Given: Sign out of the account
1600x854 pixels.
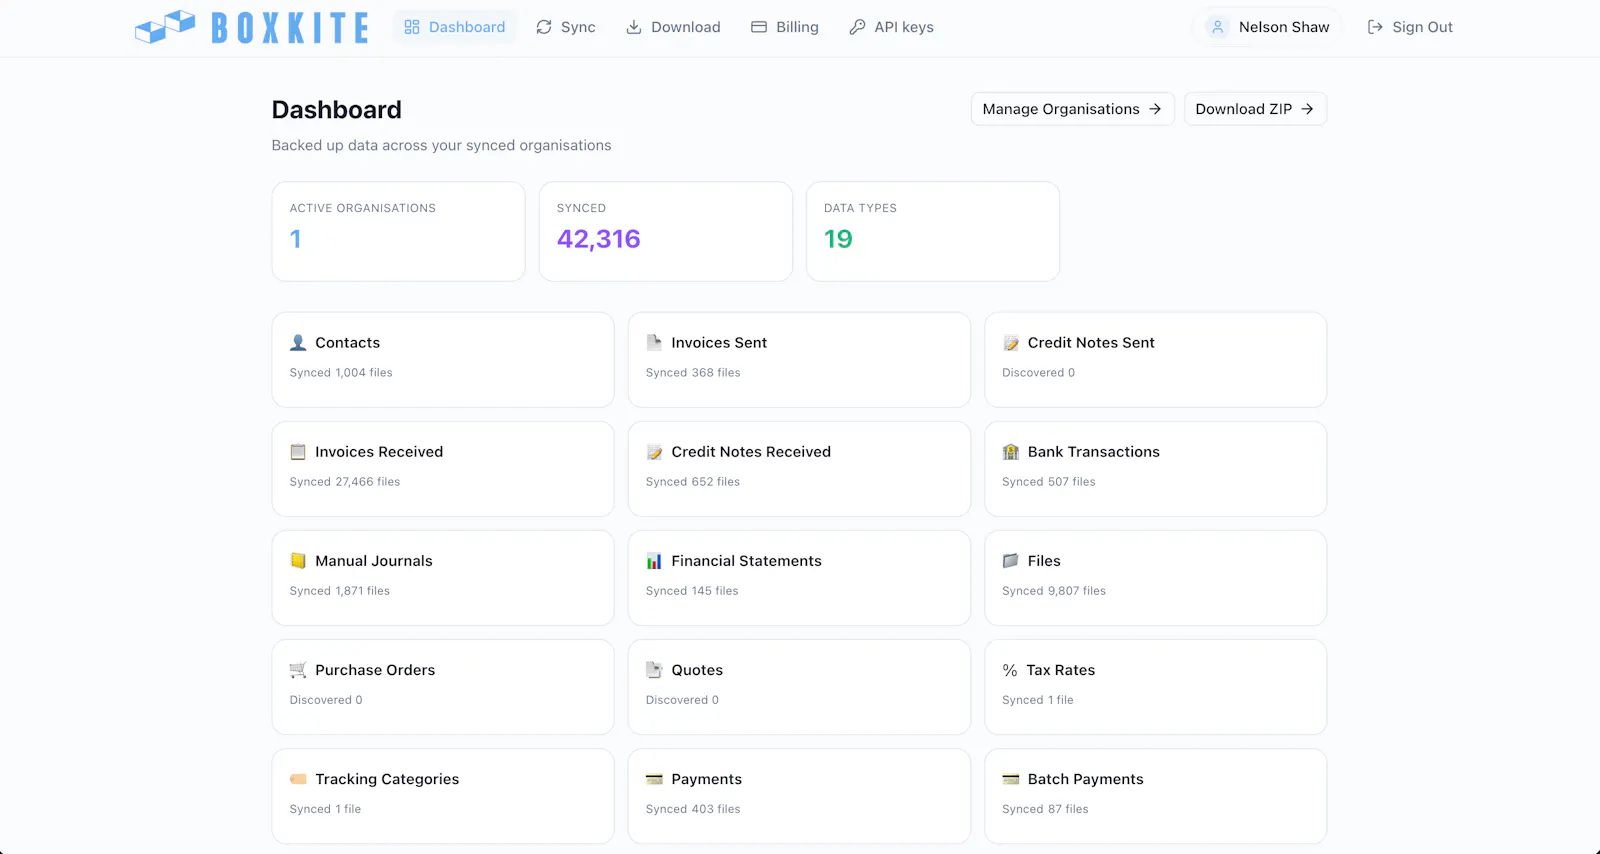Looking at the screenshot, I should coord(1410,27).
